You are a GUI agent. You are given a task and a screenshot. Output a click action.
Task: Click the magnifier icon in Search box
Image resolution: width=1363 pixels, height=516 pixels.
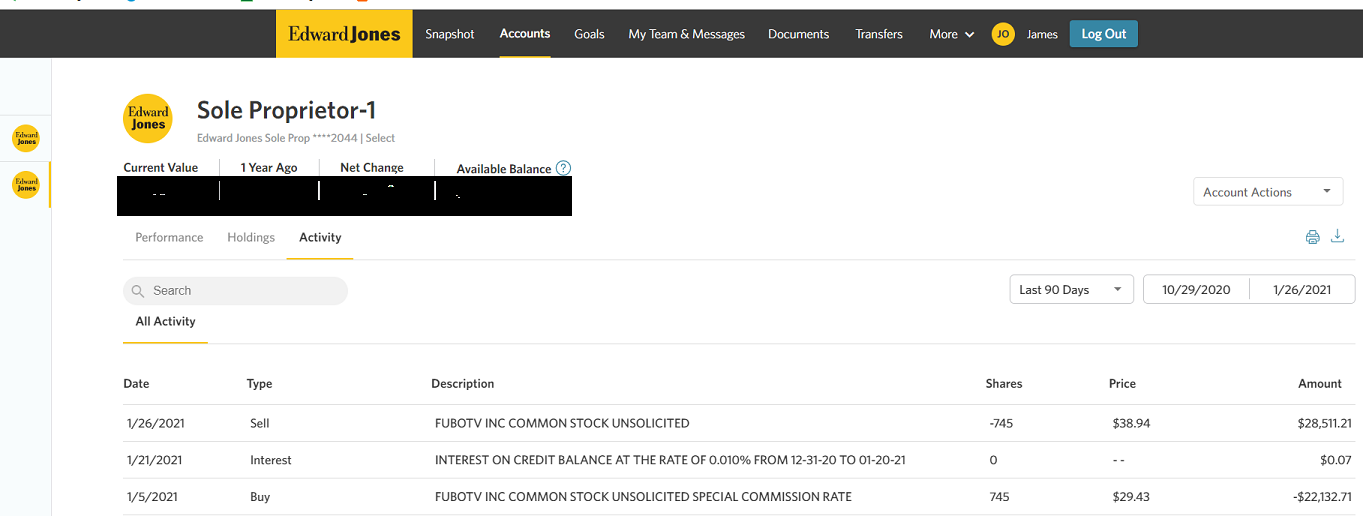(138, 291)
